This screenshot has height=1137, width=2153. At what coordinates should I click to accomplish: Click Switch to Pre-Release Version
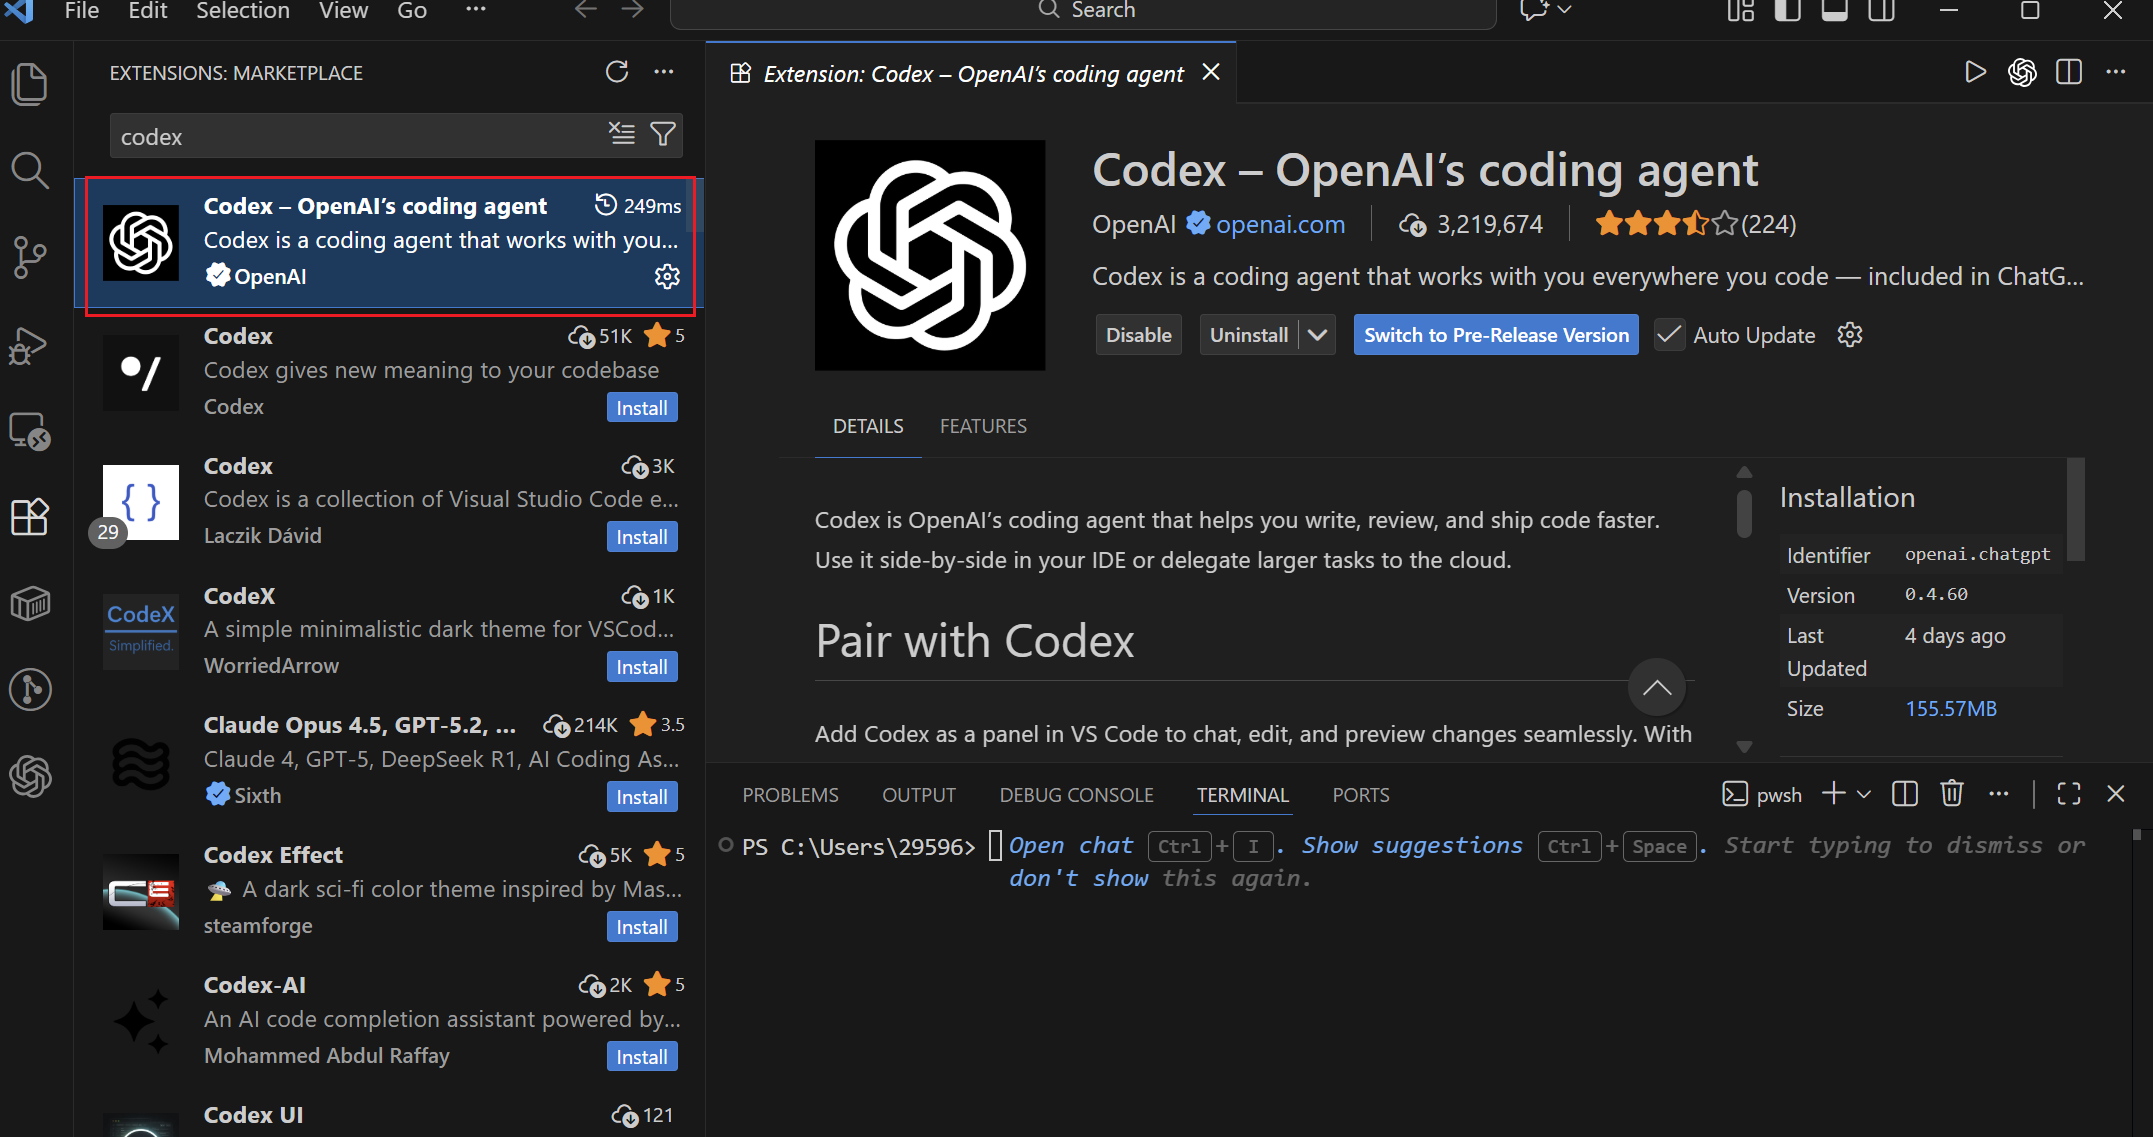pos(1495,334)
